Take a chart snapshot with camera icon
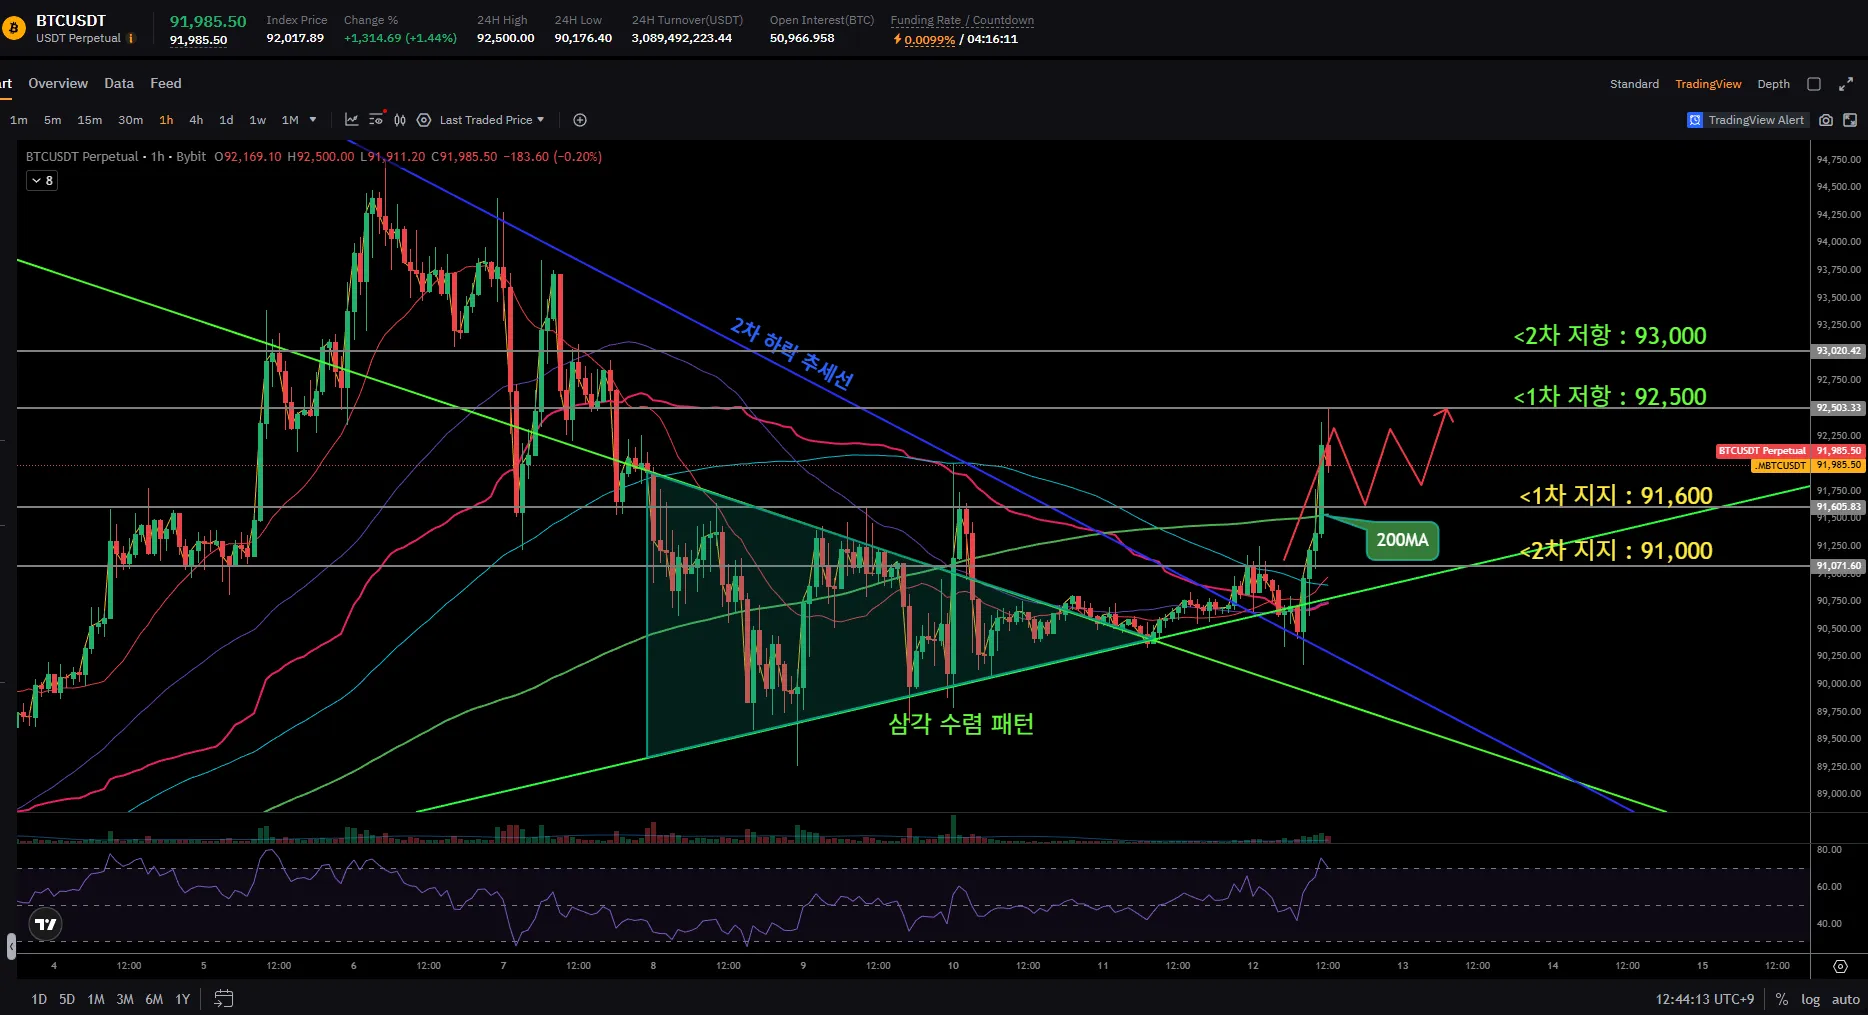This screenshot has height=1015, width=1868. tap(1826, 120)
